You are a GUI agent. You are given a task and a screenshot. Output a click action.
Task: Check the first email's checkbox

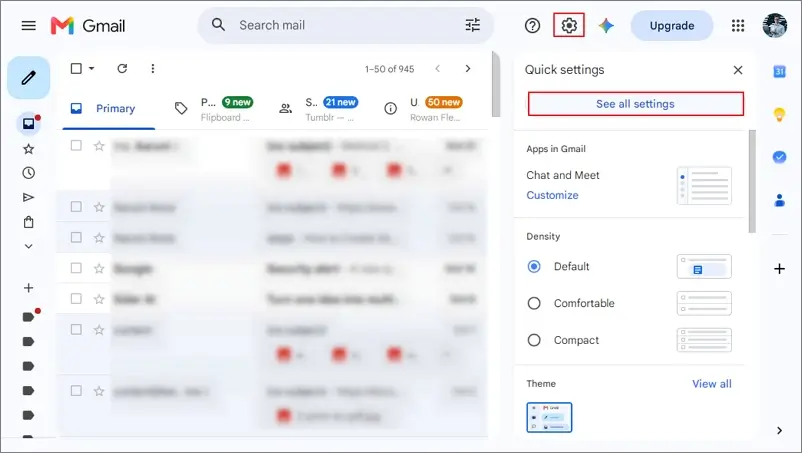click(x=76, y=146)
